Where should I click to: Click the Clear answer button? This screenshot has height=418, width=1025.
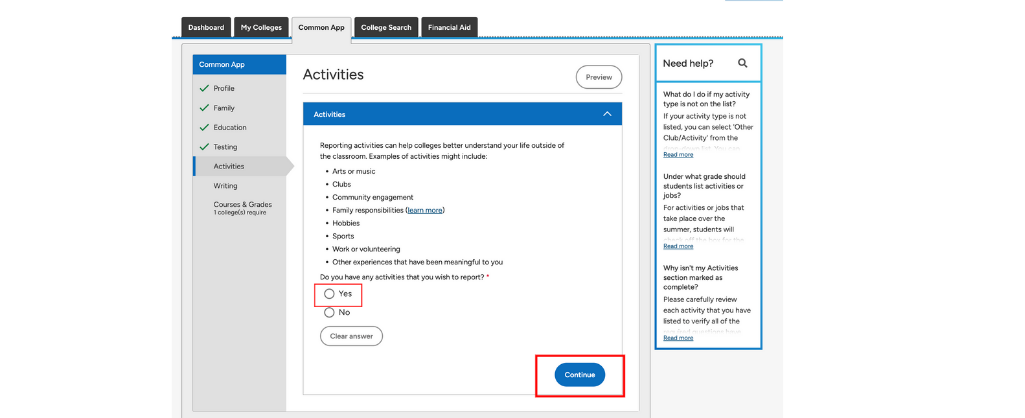[351, 336]
